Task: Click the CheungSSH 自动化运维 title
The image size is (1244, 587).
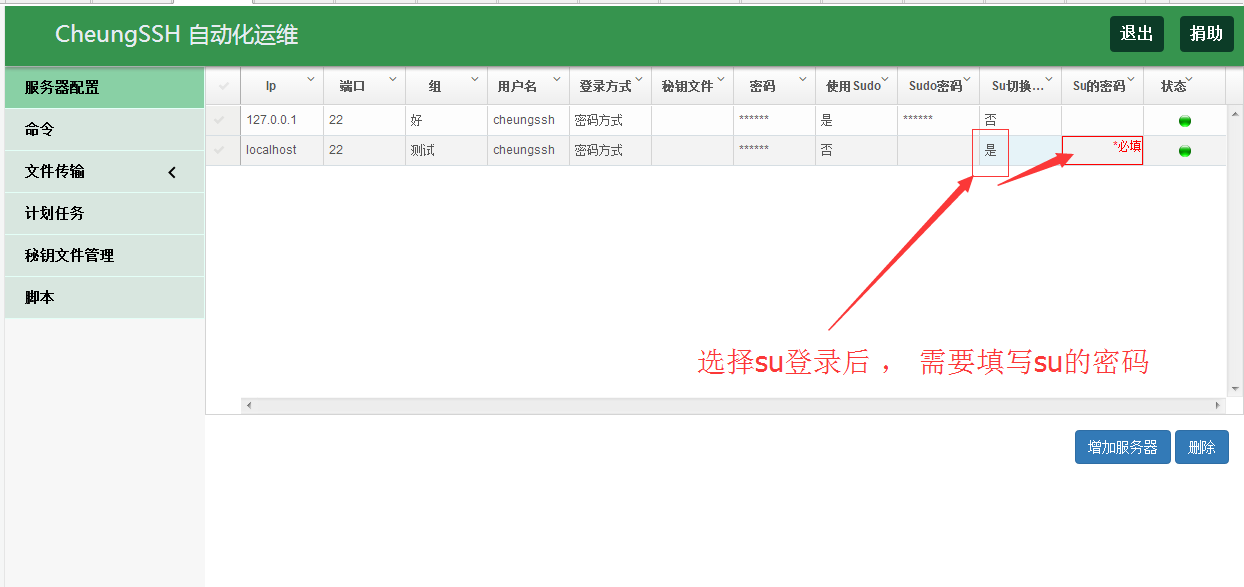Action: tap(176, 35)
